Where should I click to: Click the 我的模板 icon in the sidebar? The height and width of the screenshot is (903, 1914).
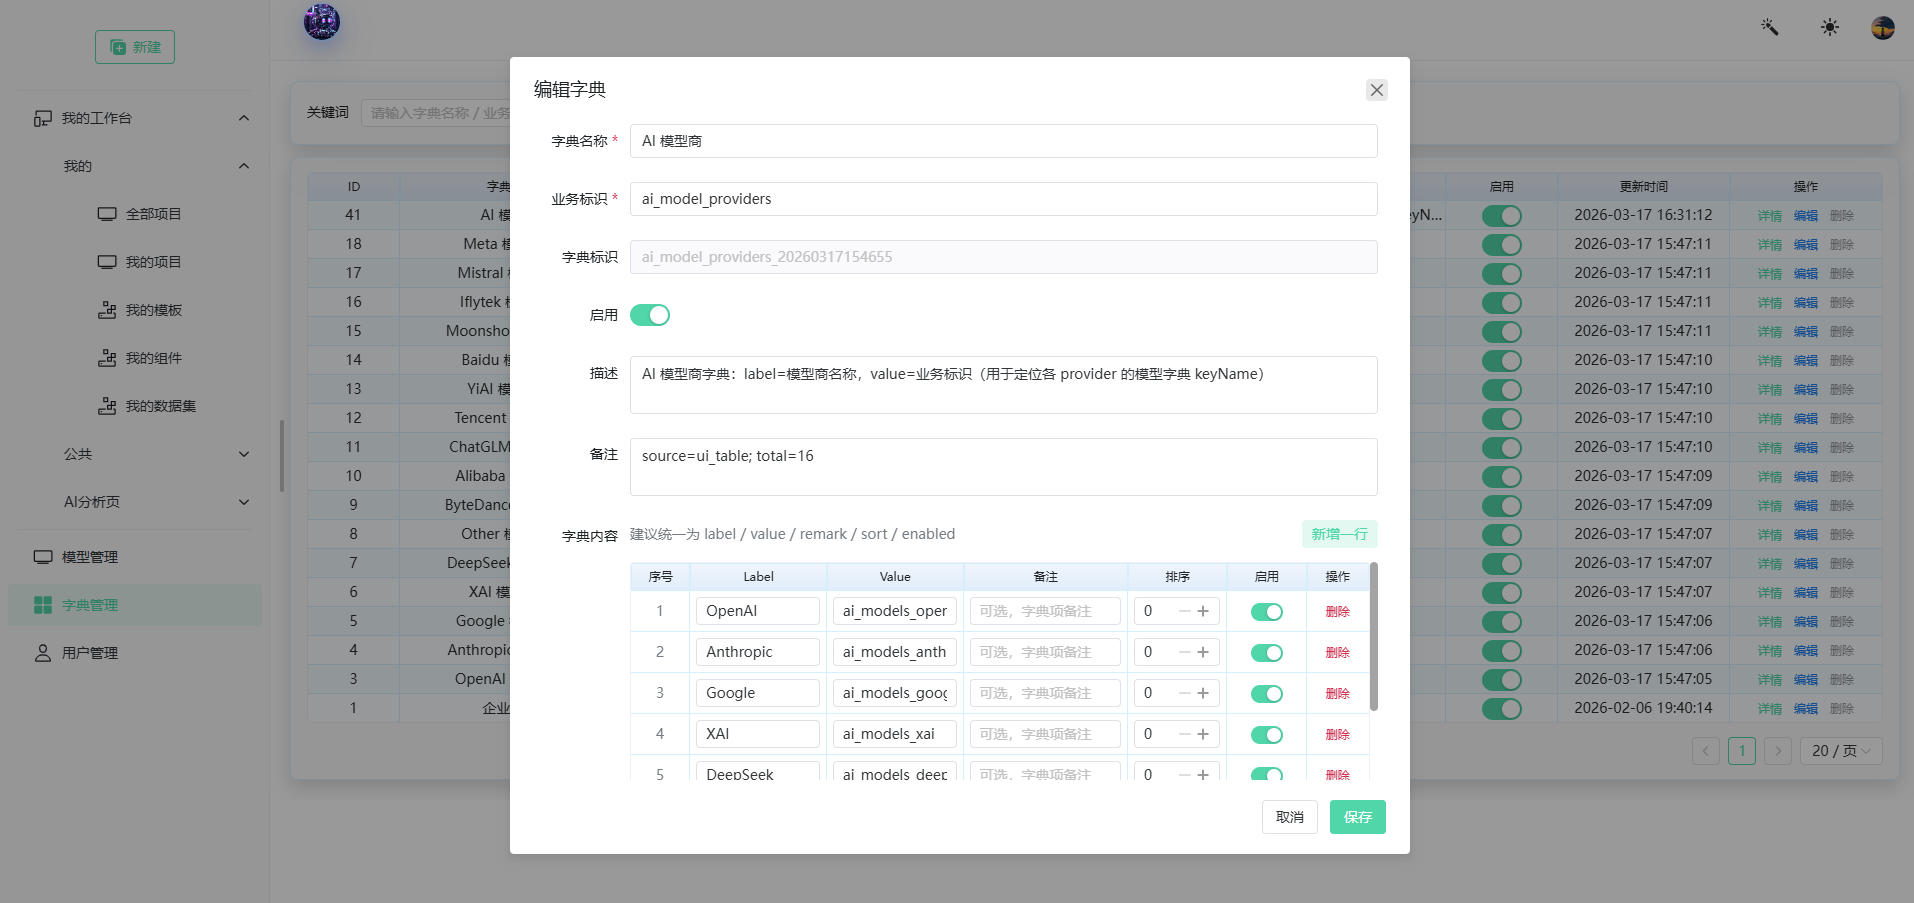pos(107,310)
